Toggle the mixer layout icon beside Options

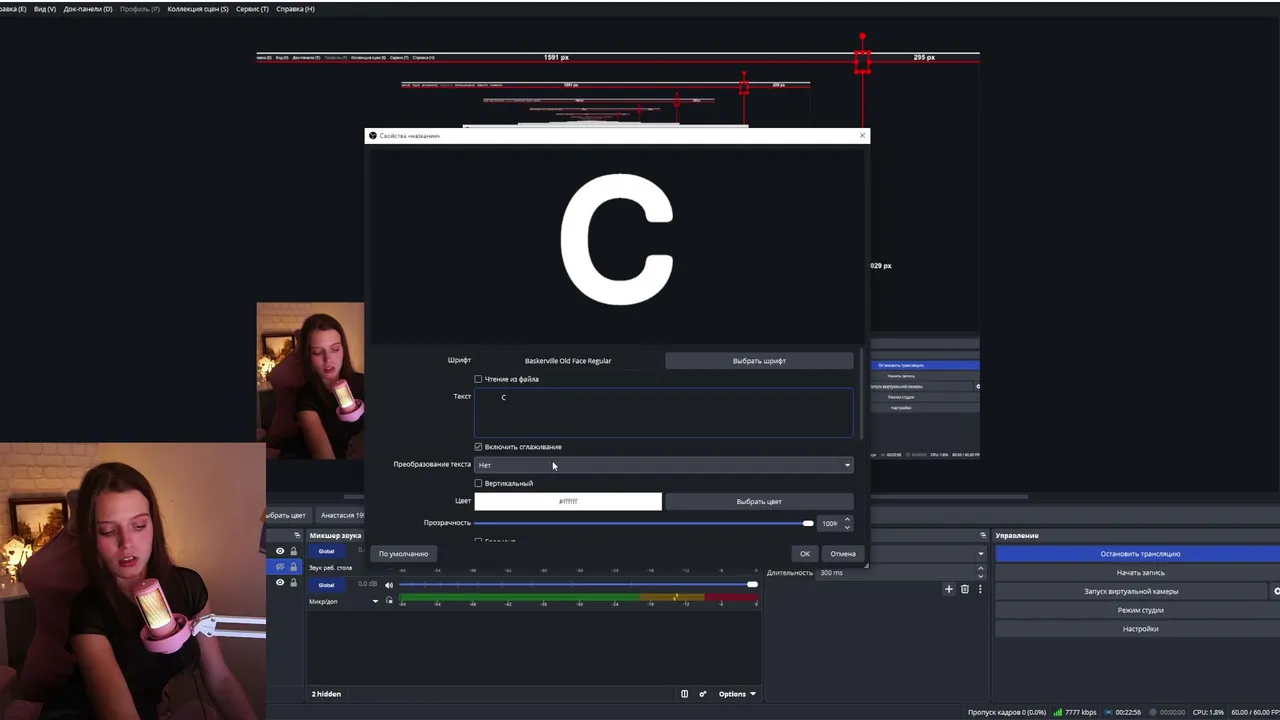[x=684, y=694]
